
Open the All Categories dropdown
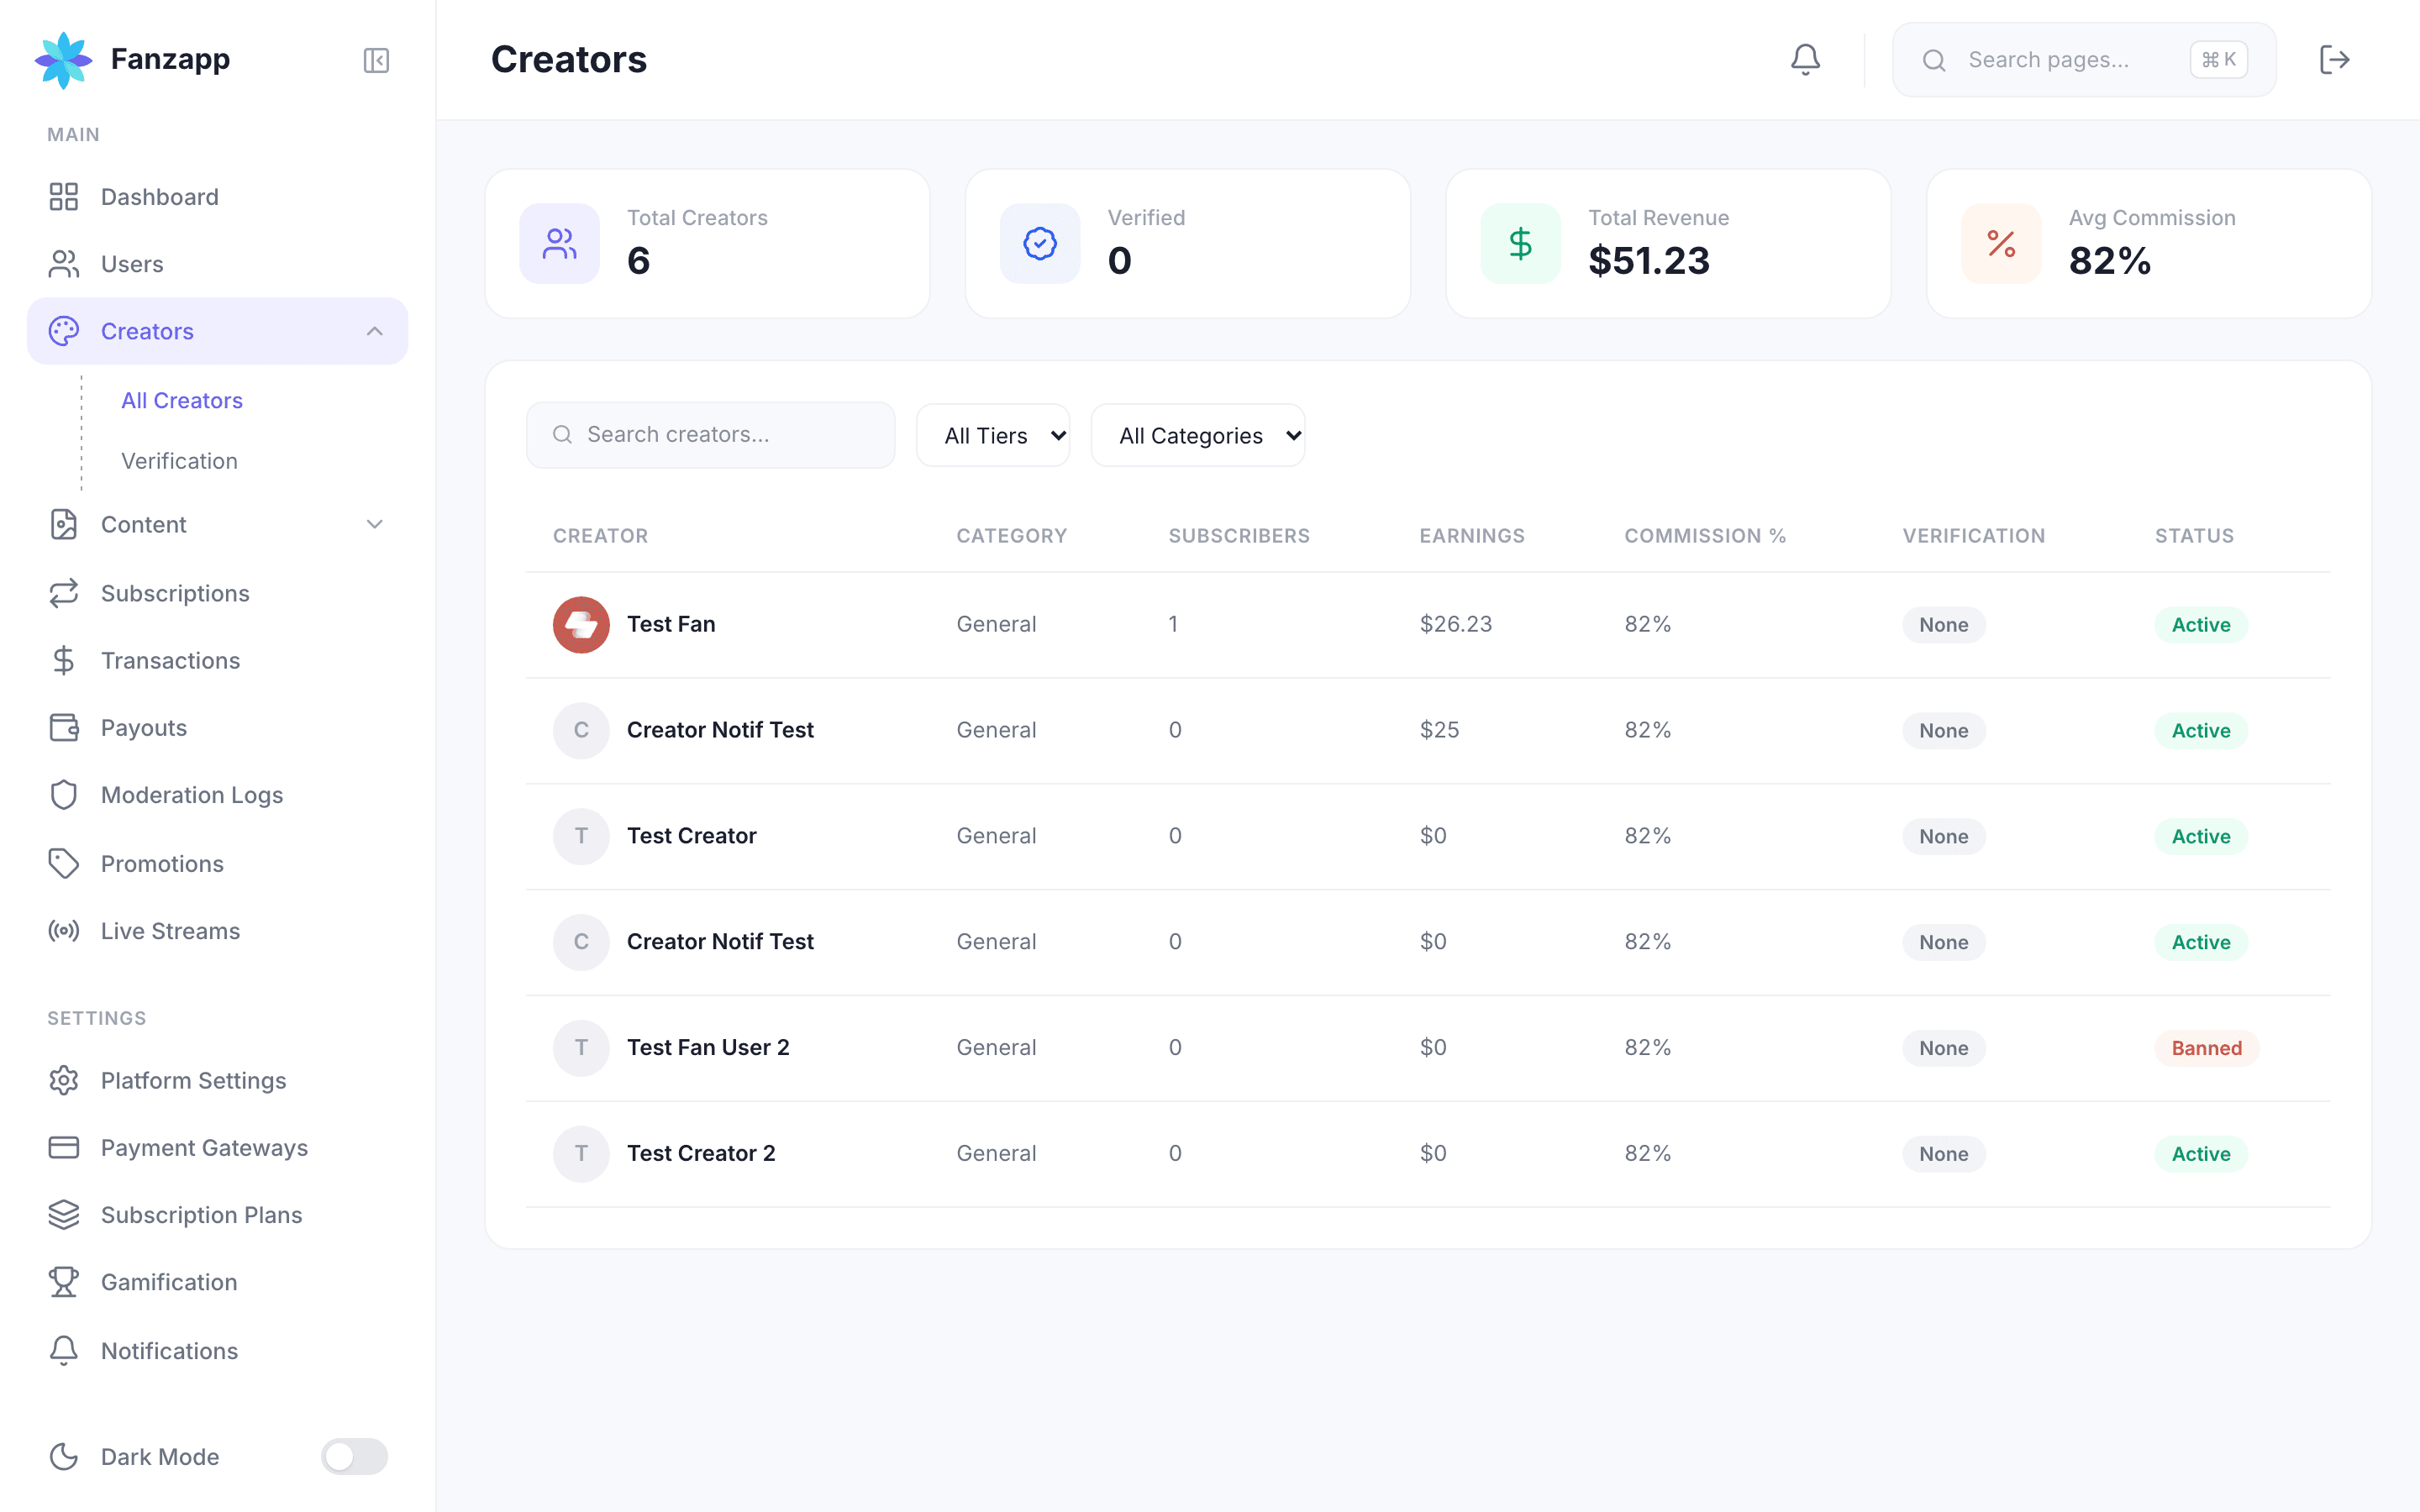point(1198,435)
